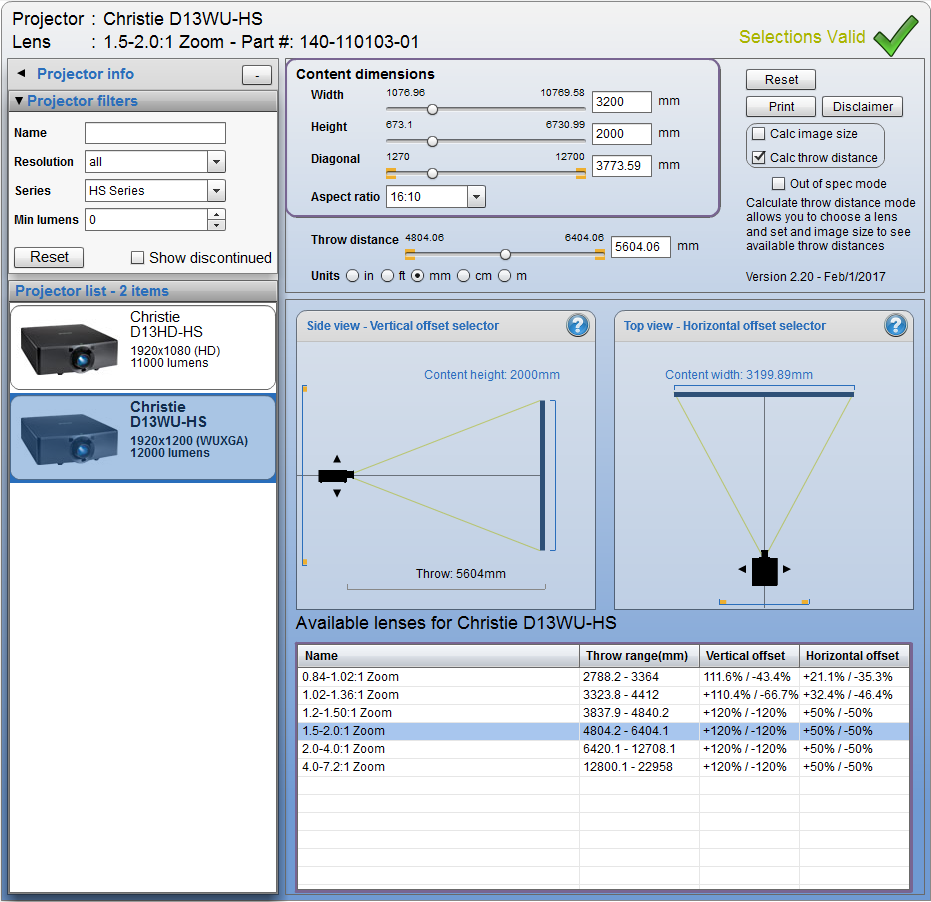This screenshot has width=931, height=902.
Task: Select Christie D13WU-HS projector thumbnail image
Action: pos(69,439)
